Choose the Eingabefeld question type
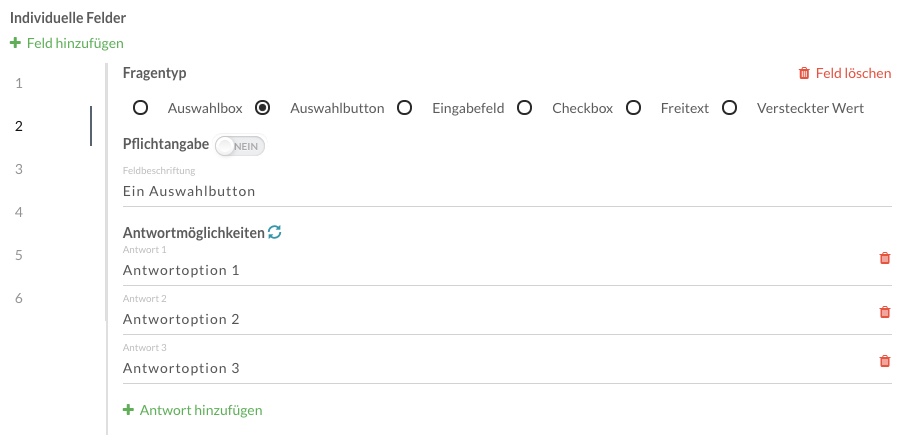 405,108
